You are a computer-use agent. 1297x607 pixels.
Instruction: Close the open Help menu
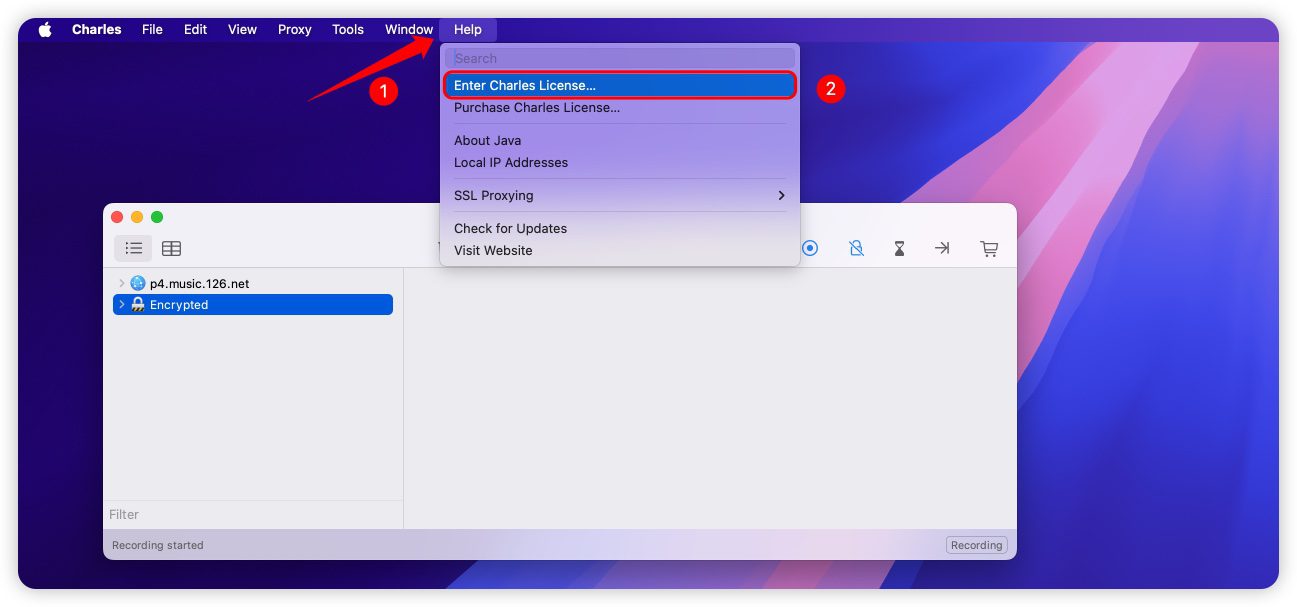coord(468,30)
